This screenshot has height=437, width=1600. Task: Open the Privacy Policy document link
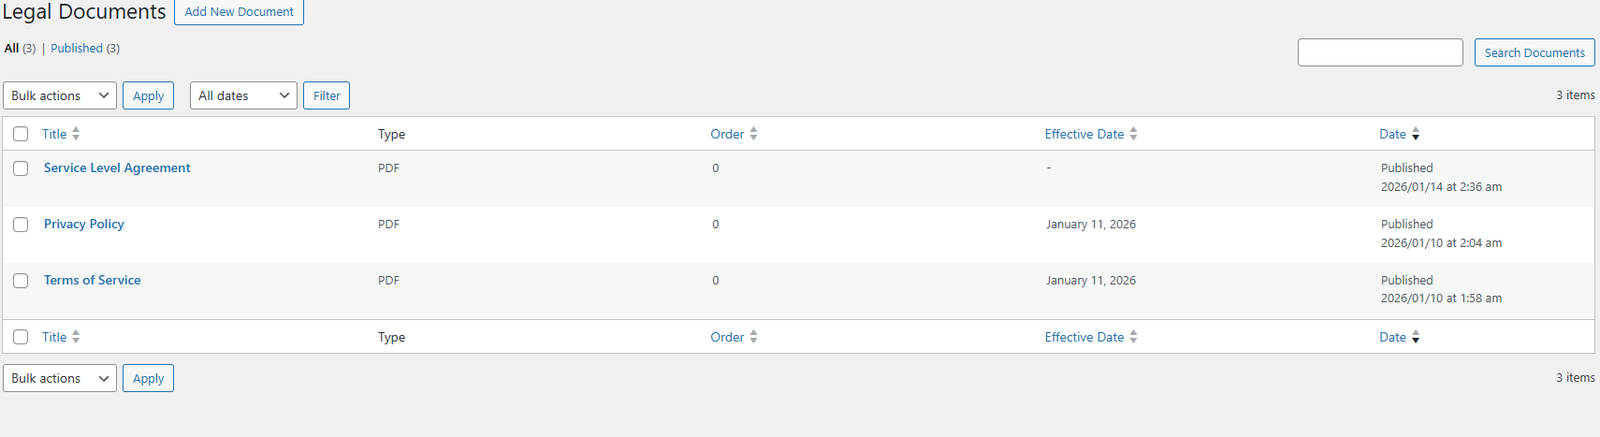click(x=84, y=224)
